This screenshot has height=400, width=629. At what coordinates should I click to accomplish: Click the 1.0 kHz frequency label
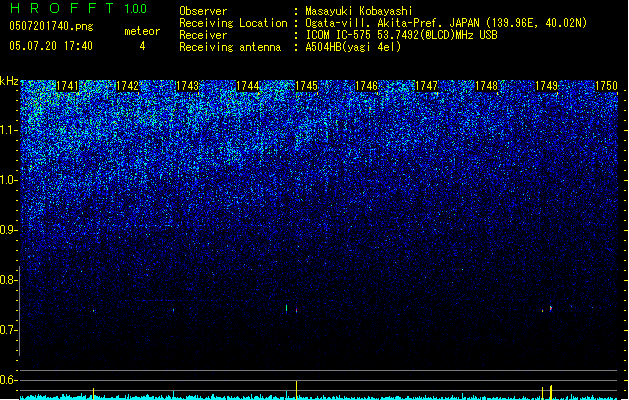tap(8, 180)
